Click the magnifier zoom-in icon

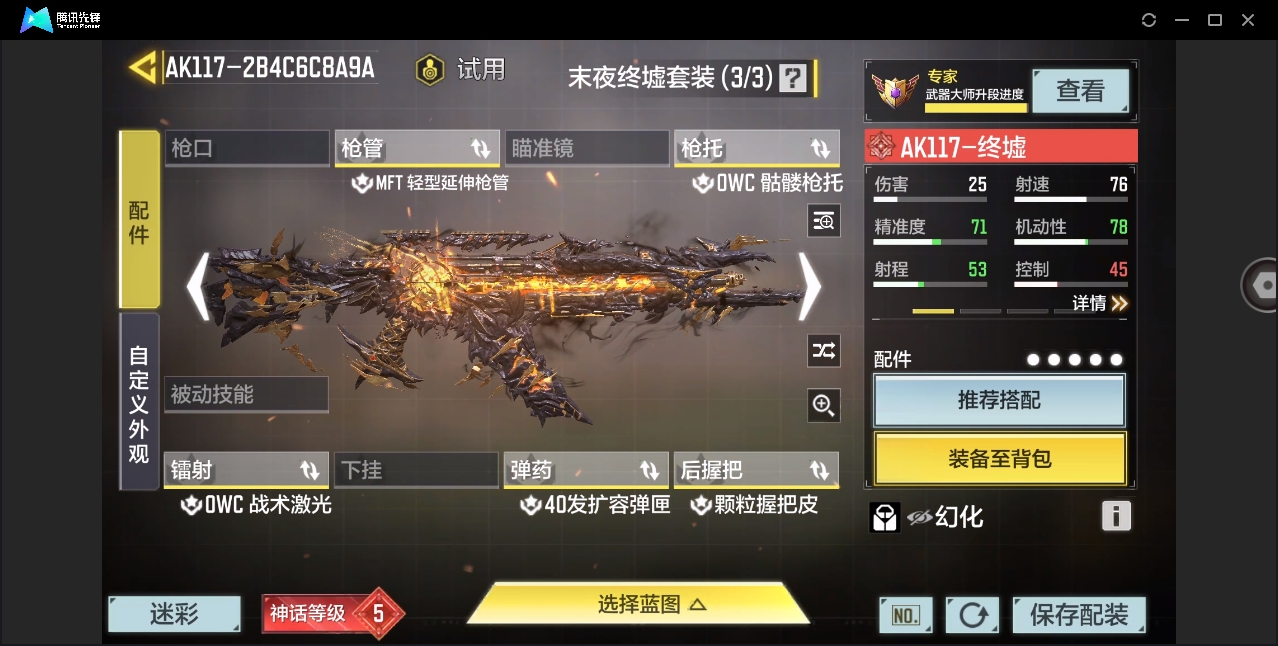(824, 405)
